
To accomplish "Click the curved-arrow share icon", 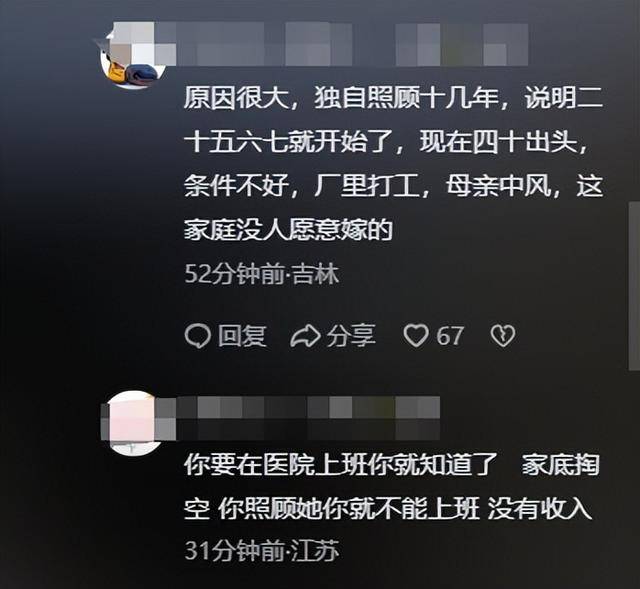I will click(x=305, y=336).
